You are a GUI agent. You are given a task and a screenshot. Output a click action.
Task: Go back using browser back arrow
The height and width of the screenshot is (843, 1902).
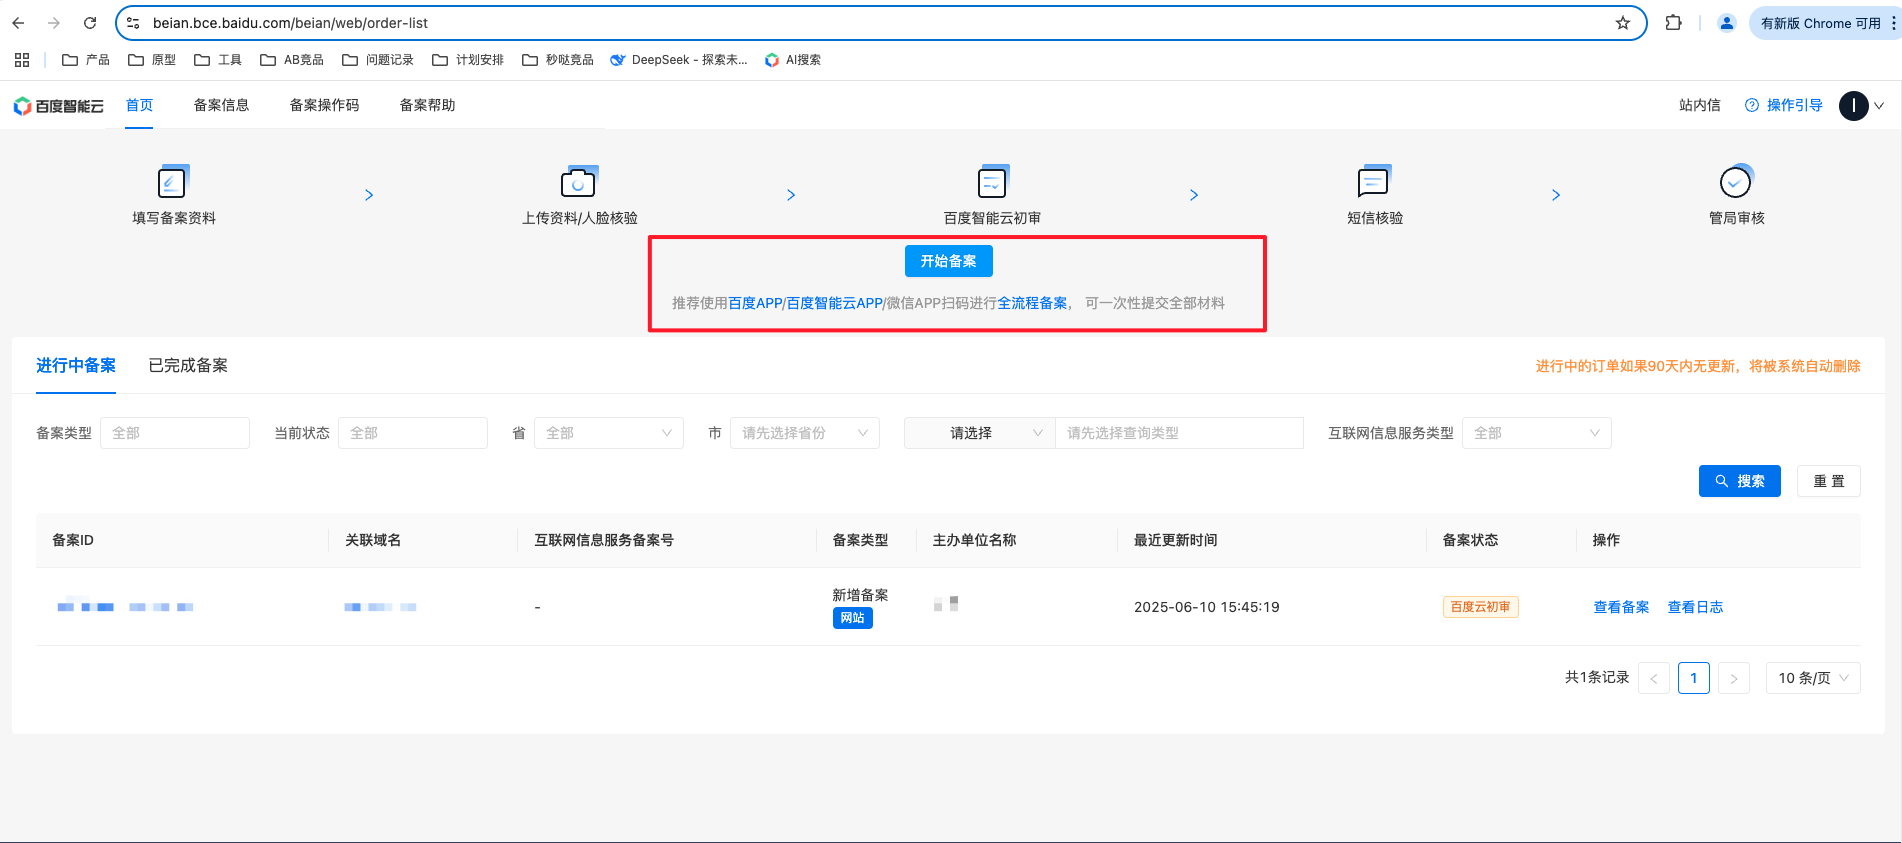[x=18, y=23]
